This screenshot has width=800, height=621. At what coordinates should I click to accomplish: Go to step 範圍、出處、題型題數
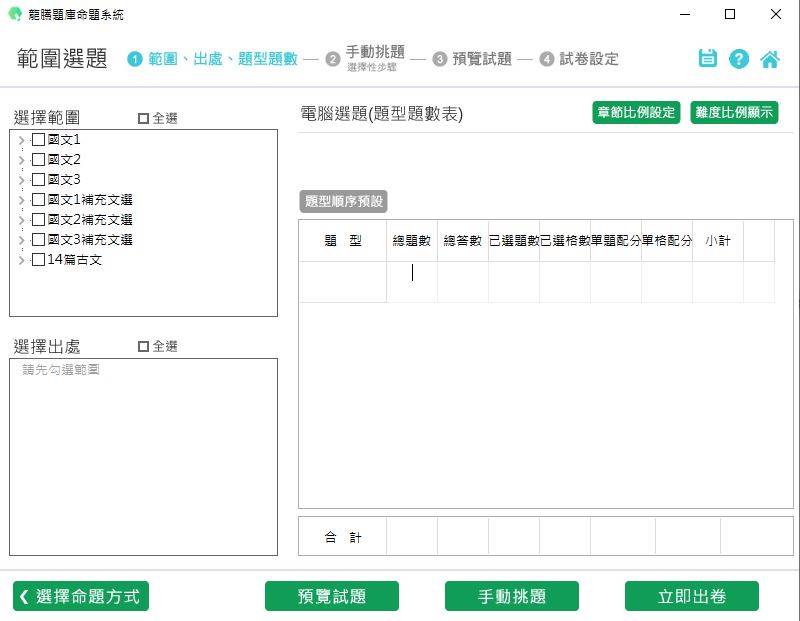[x=223, y=59]
